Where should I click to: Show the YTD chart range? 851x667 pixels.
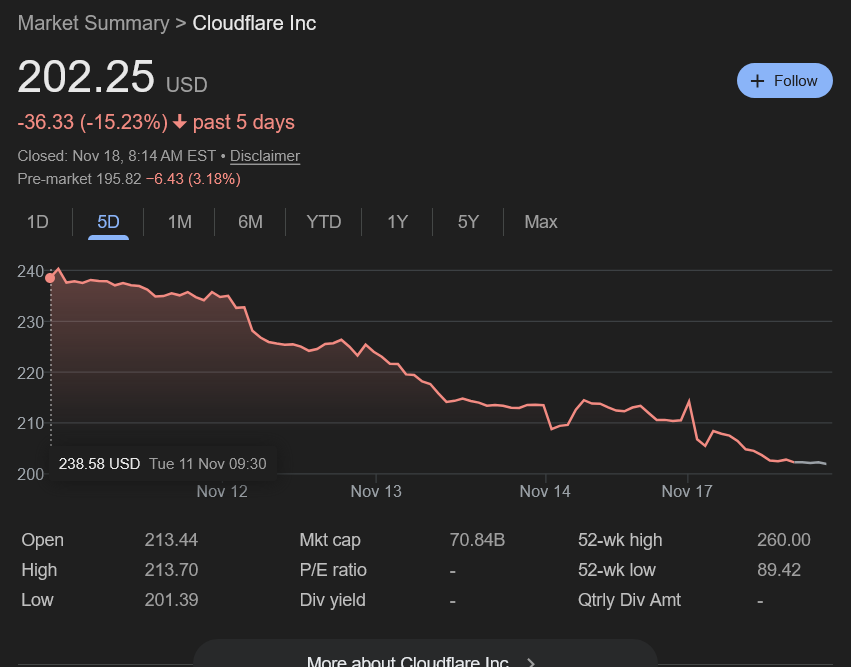coord(324,222)
